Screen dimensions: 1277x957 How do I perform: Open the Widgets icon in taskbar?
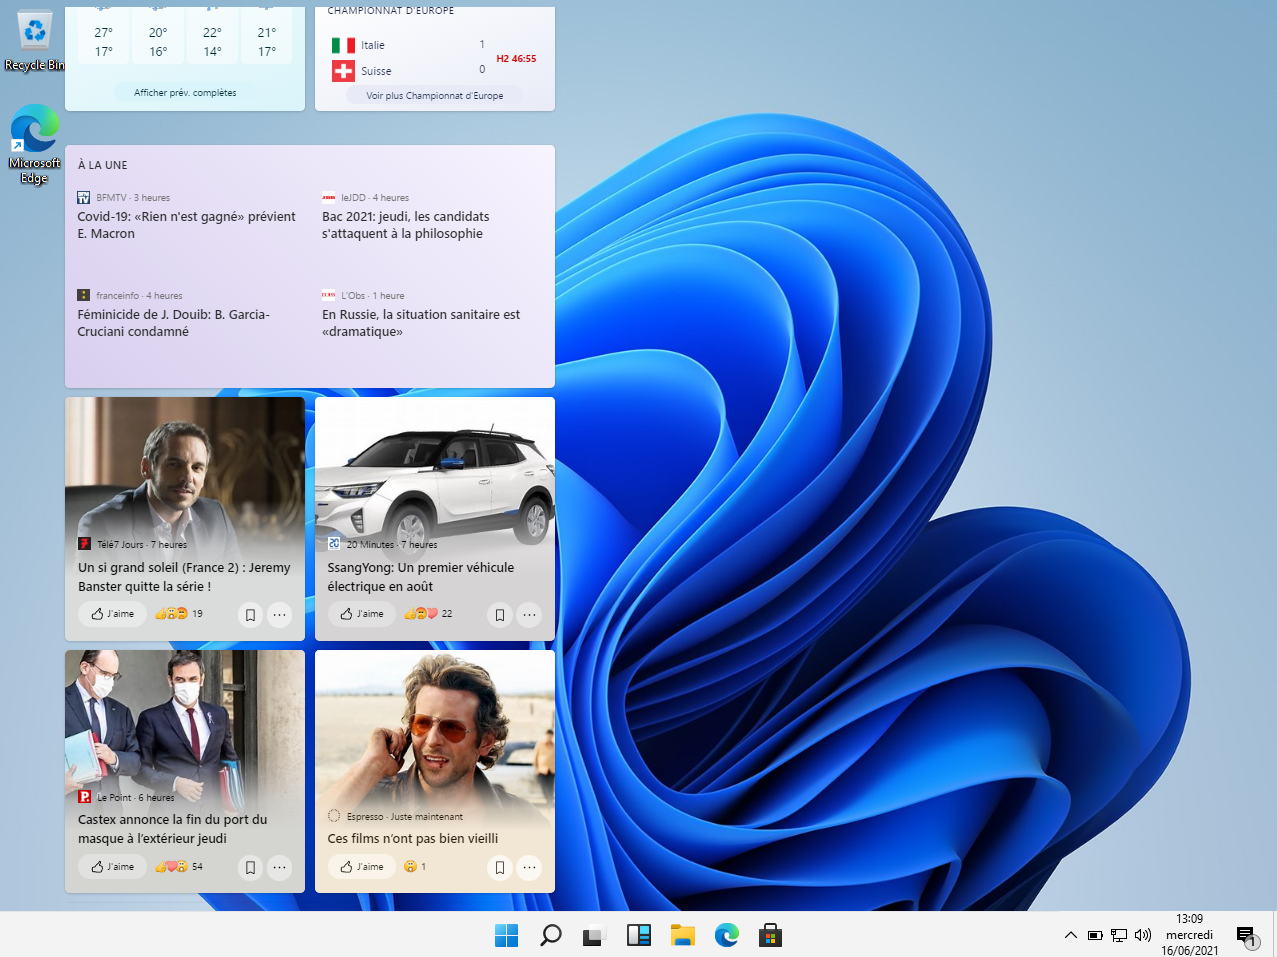(x=638, y=935)
